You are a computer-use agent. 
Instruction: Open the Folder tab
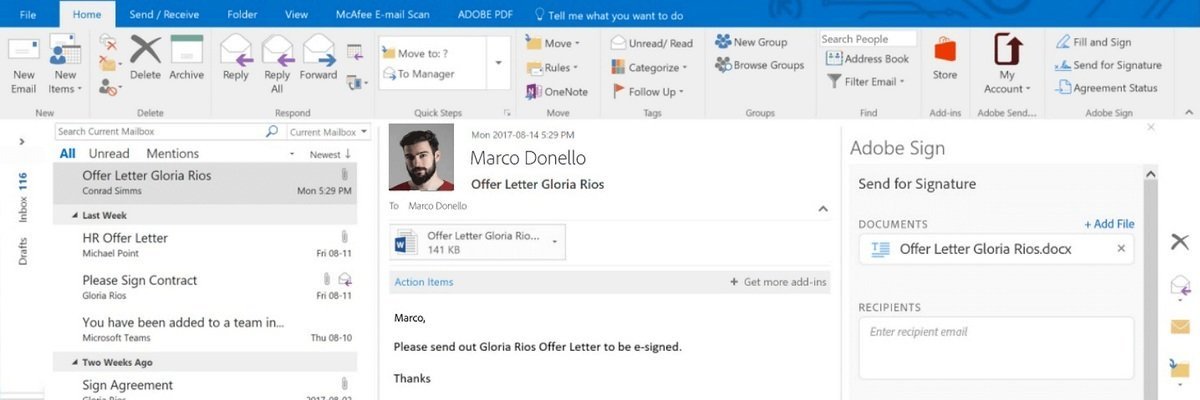tap(242, 15)
